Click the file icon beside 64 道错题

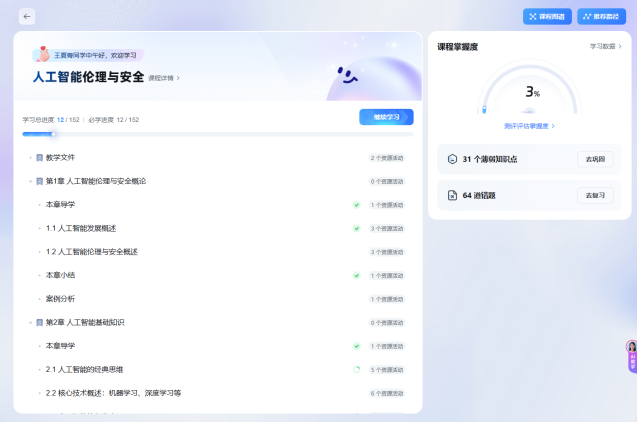click(x=452, y=195)
